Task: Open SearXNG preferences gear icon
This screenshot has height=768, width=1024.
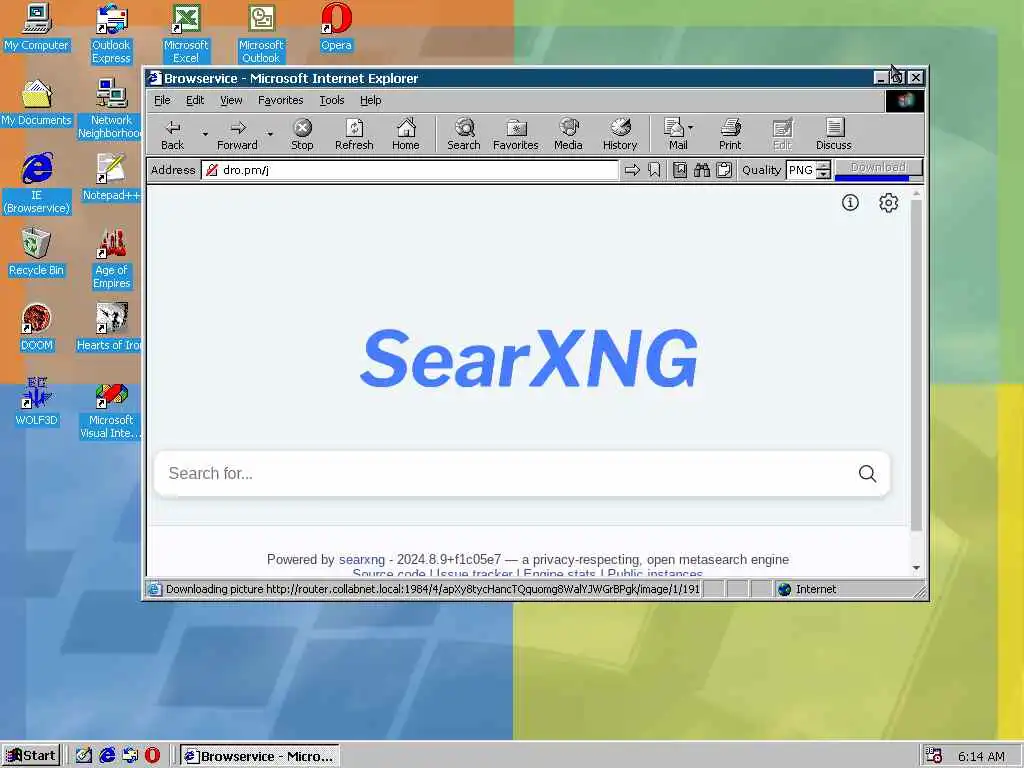Action: tap(888, 203)
